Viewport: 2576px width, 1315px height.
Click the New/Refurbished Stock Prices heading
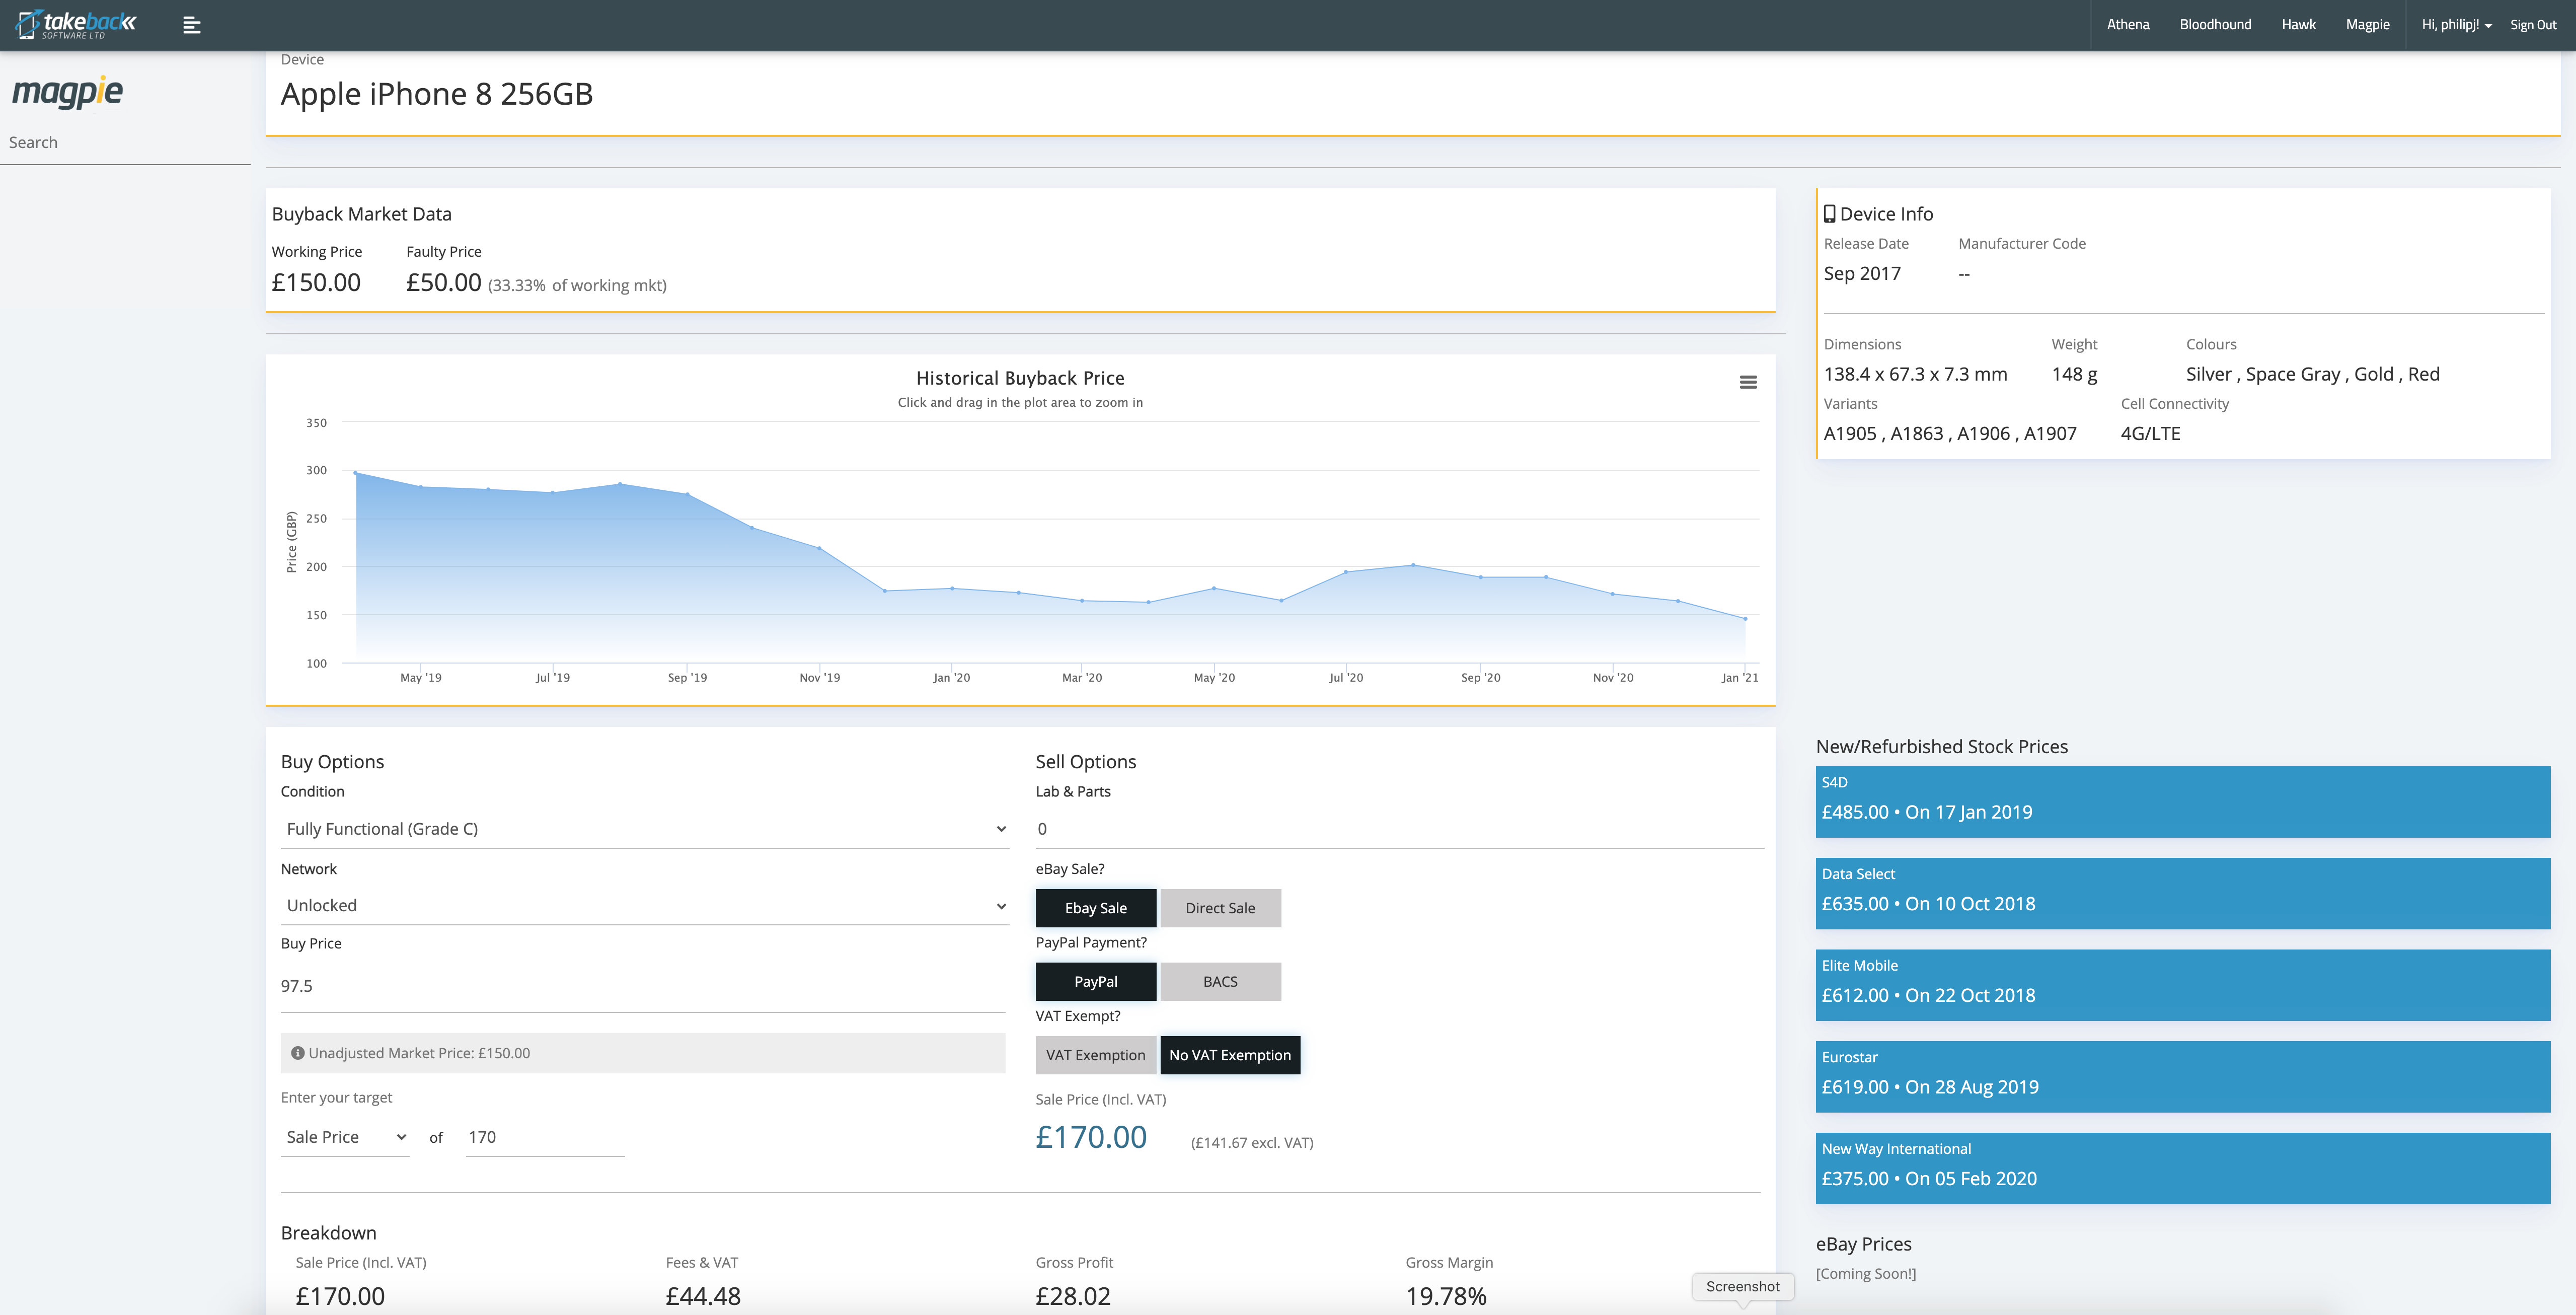click(1941, 746)
